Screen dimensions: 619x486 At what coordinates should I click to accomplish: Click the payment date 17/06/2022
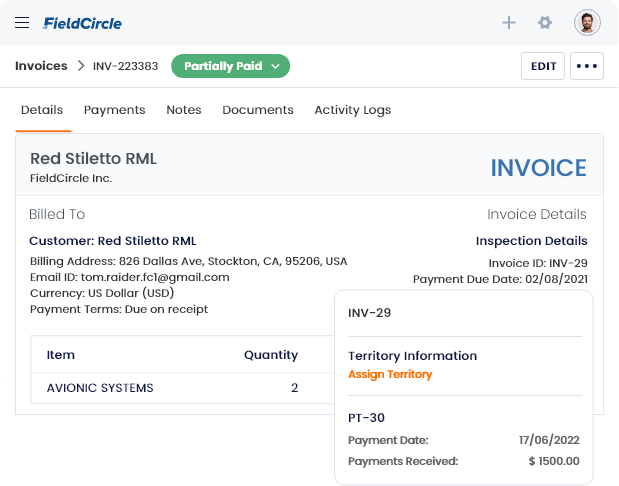click(549, 440)
